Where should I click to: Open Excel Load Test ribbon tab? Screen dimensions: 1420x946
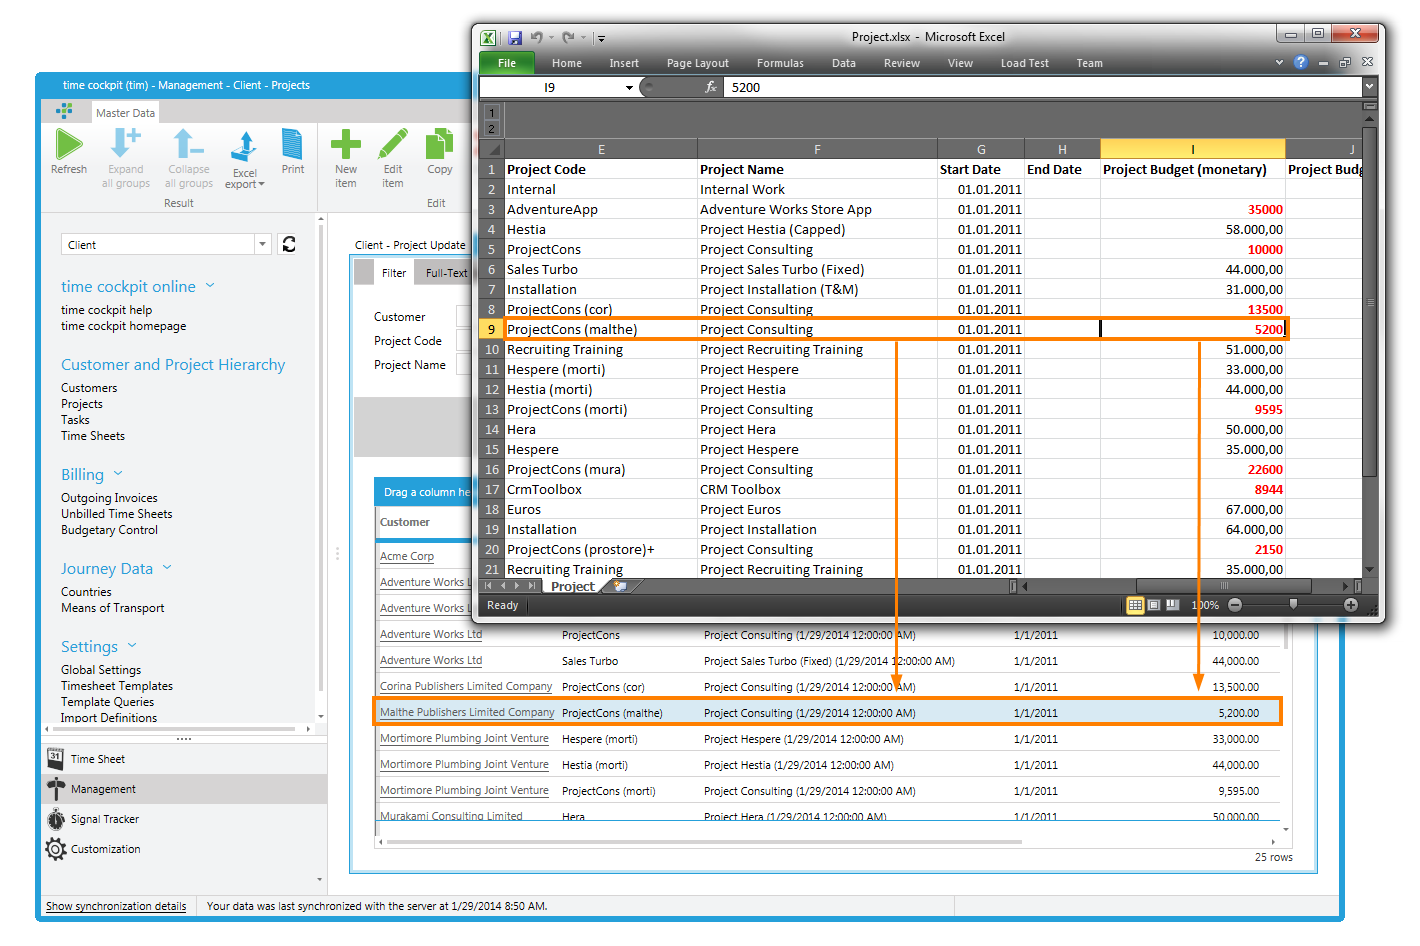pyautogui.click(x=1025, y=63)
